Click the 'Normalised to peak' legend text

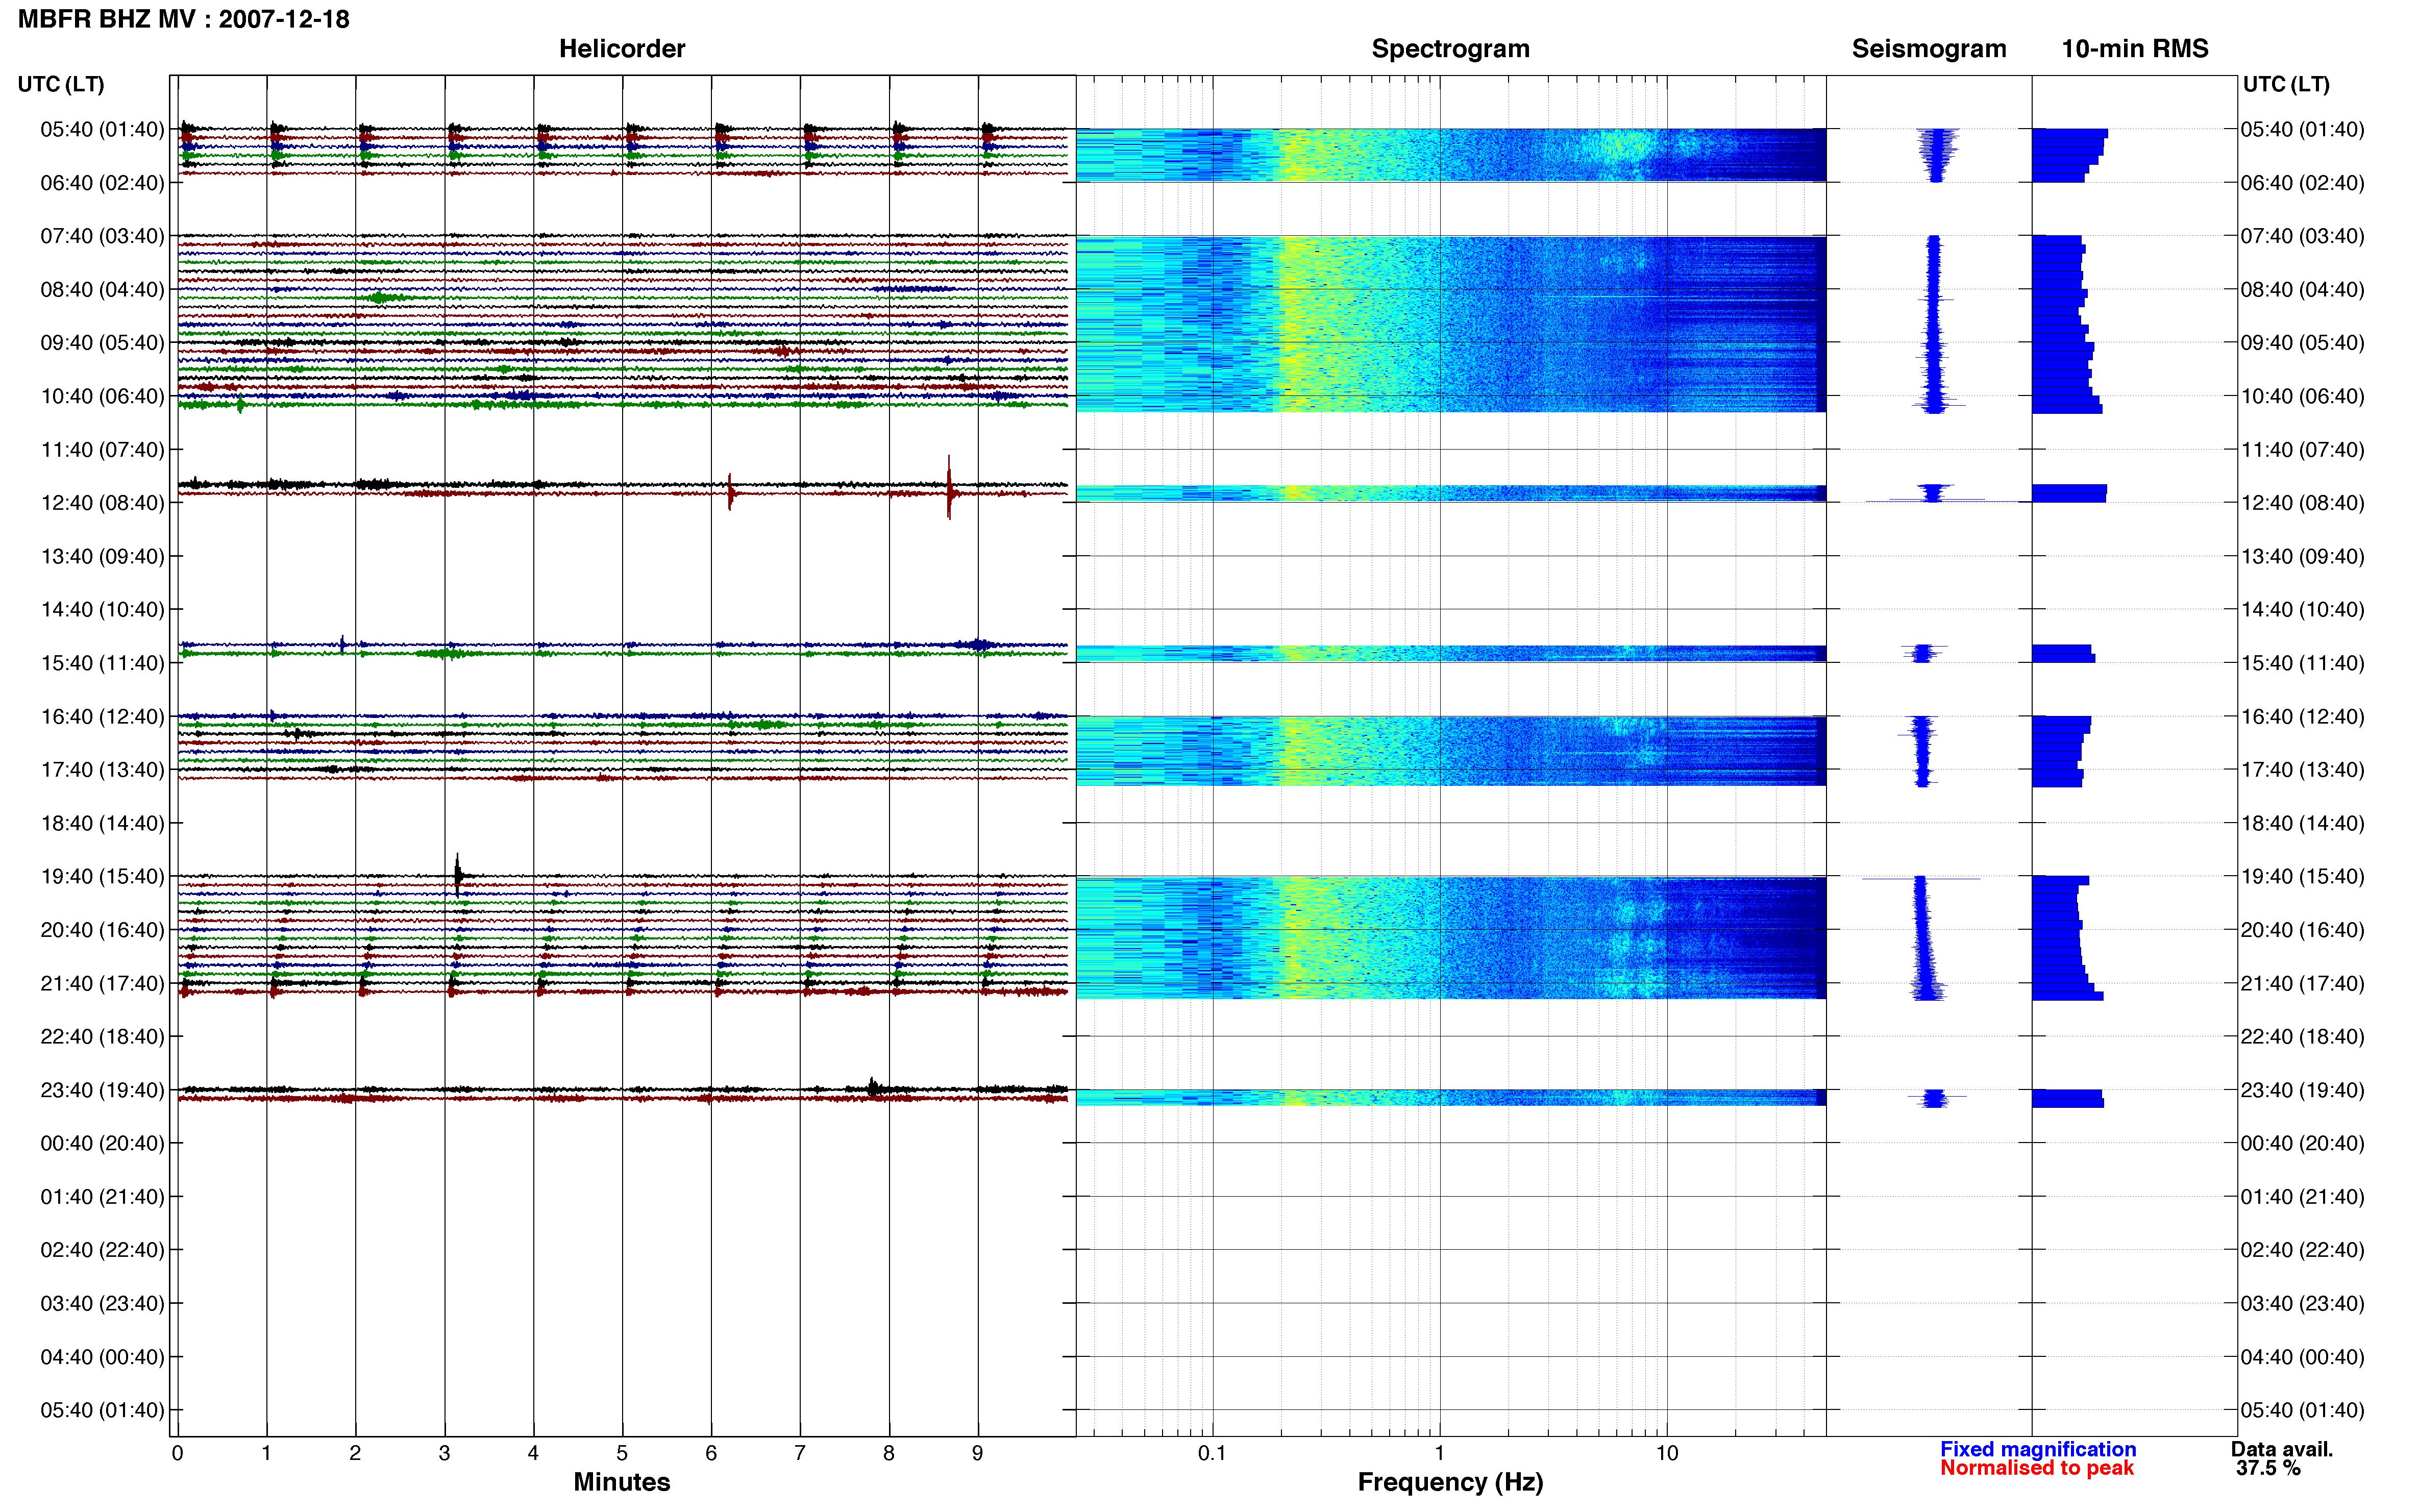(2037, 1468)
